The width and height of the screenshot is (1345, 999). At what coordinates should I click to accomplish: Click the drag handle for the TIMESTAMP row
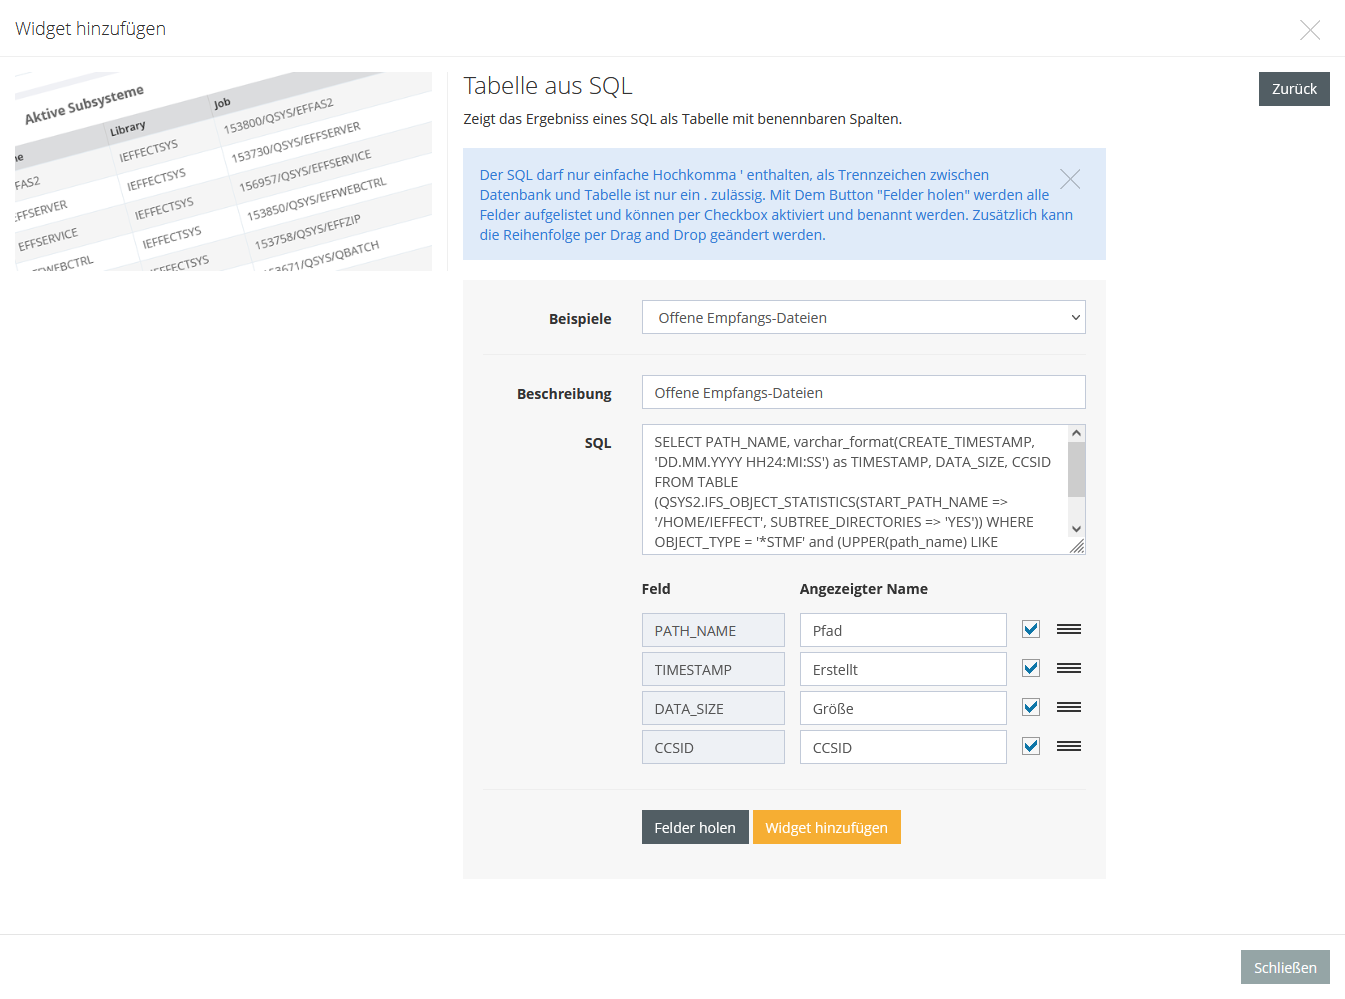[1068, 668]
